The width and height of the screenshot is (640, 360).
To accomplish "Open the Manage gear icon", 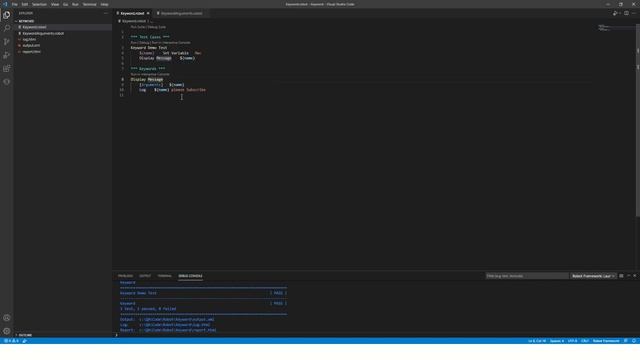I will pyautogui.click(x=7, y=331).
